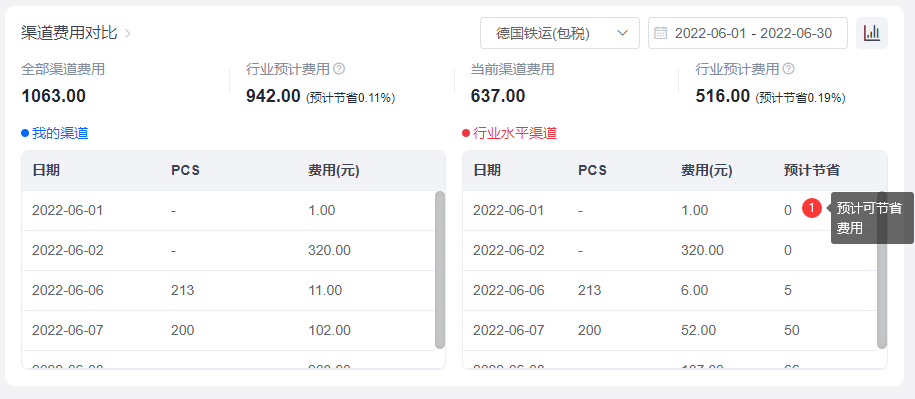Click the calendar icon in date range

tap(661, 33)
